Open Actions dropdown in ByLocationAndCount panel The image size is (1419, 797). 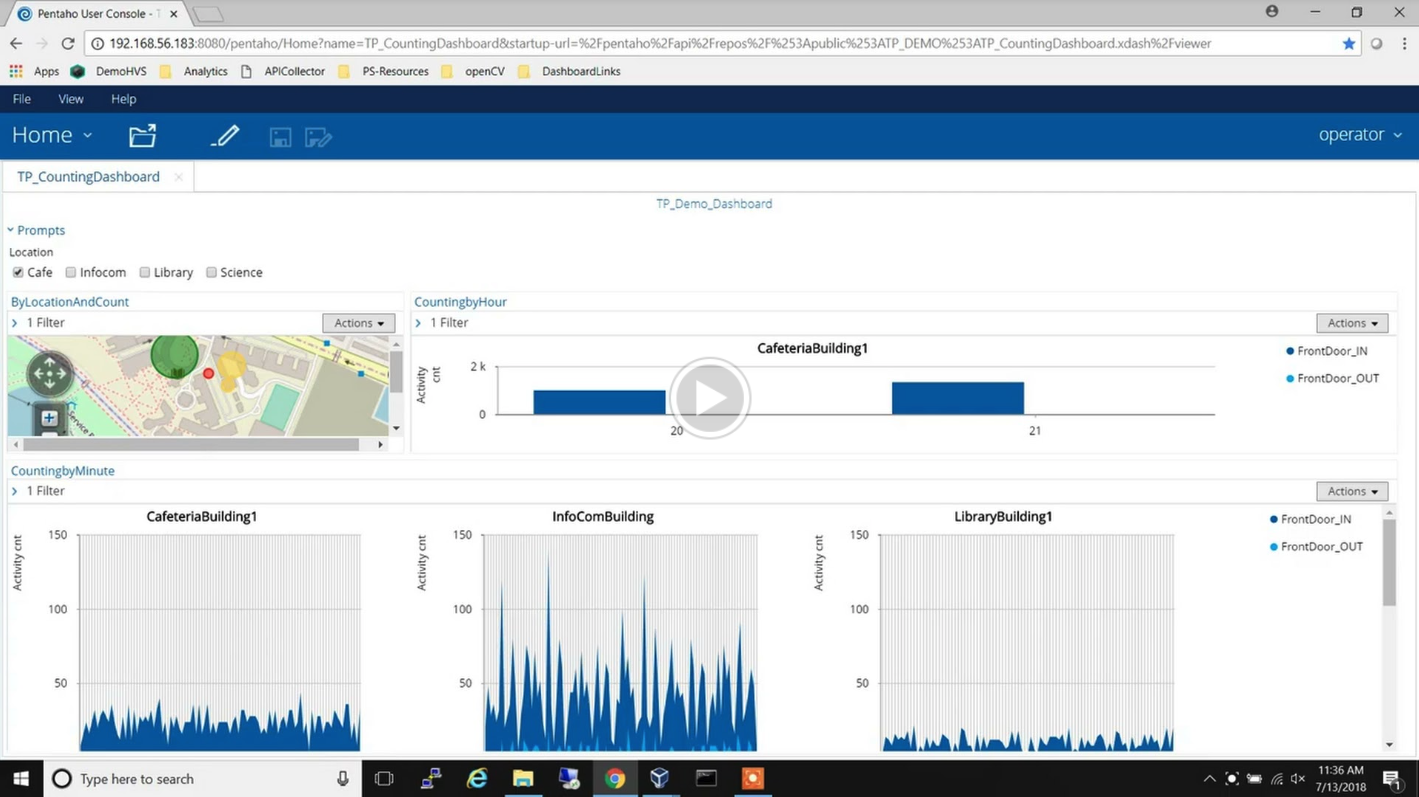click(358, 323)
